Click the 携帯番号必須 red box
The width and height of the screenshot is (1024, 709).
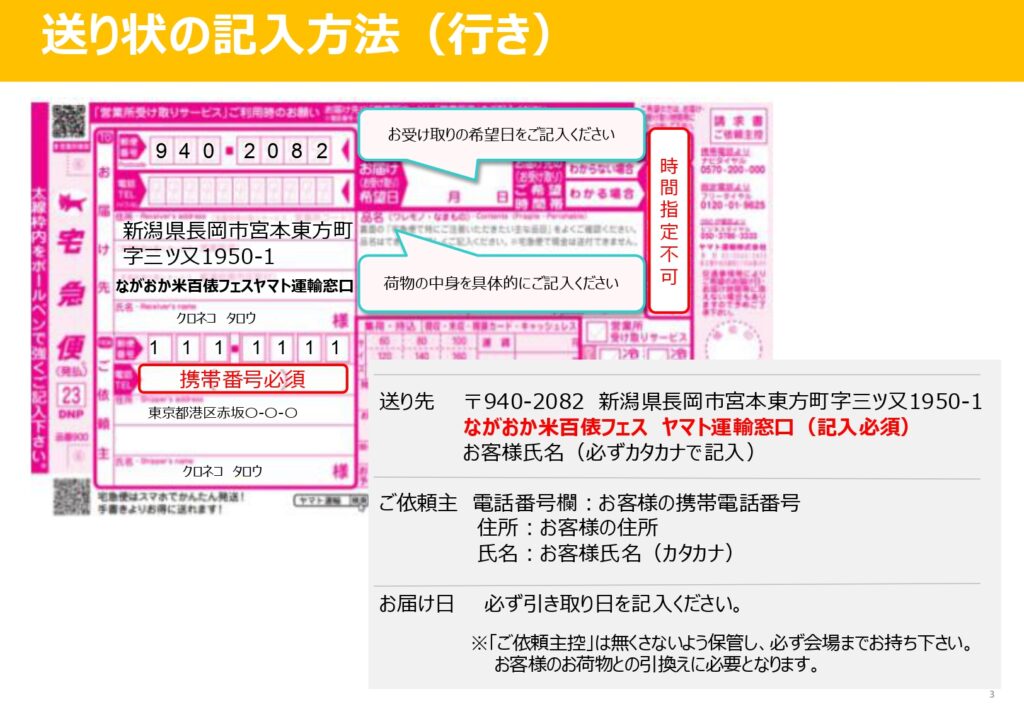point(242,378)
